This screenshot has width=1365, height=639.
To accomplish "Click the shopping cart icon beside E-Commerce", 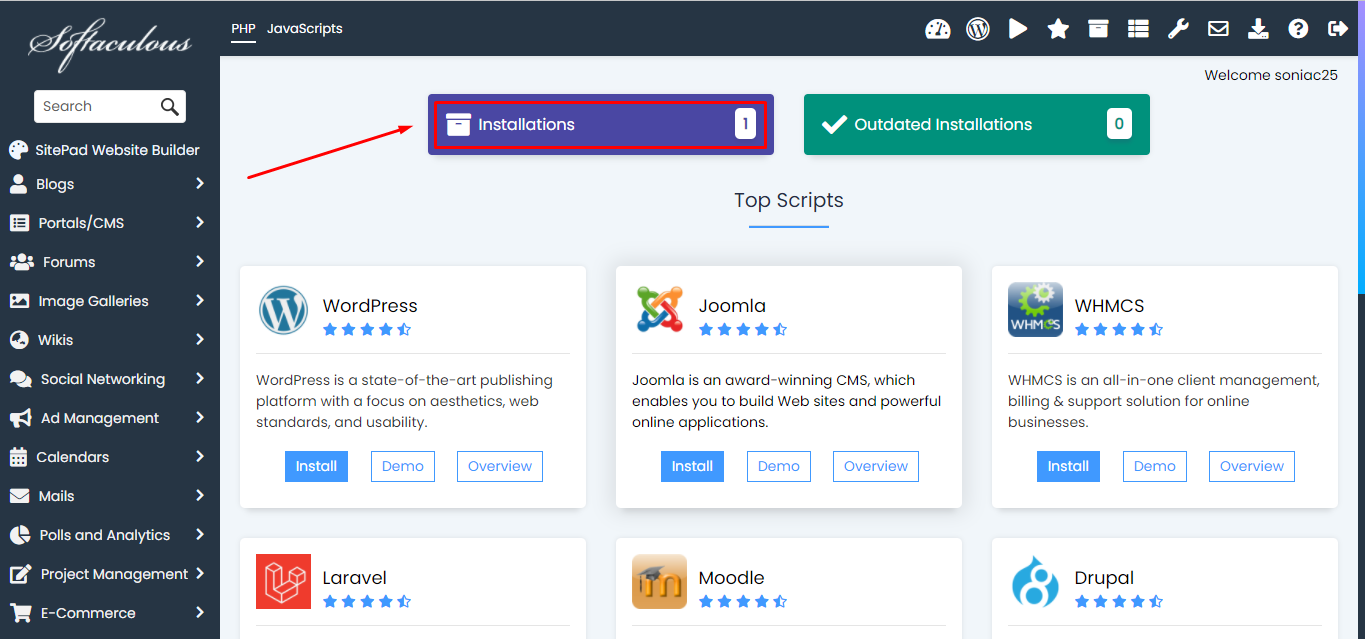I will pyautogui.click(x=20, y=613).
